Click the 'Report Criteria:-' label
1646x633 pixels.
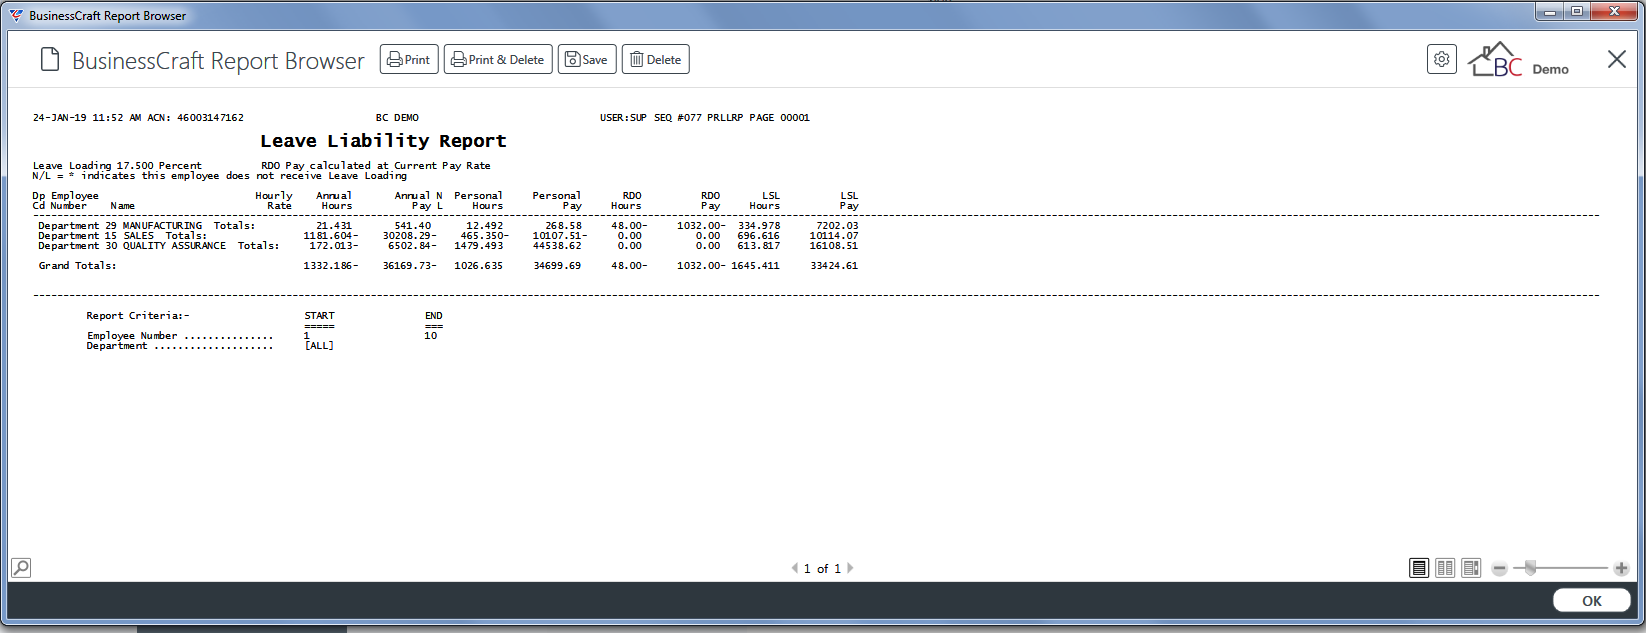138,316
